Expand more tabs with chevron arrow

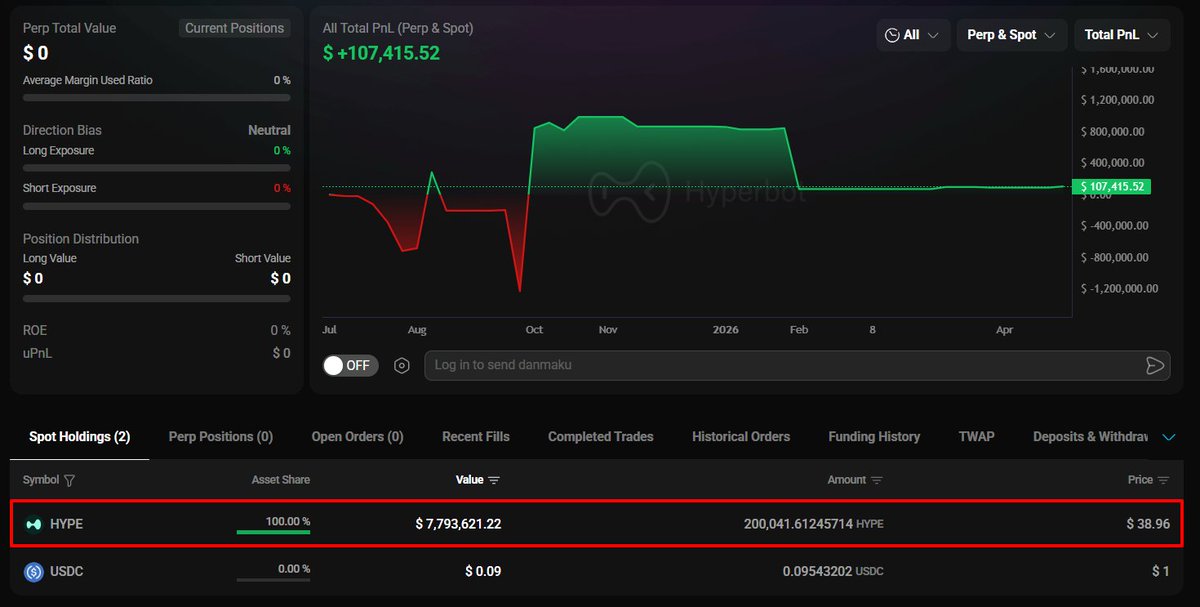click(x=1169, y=437)
